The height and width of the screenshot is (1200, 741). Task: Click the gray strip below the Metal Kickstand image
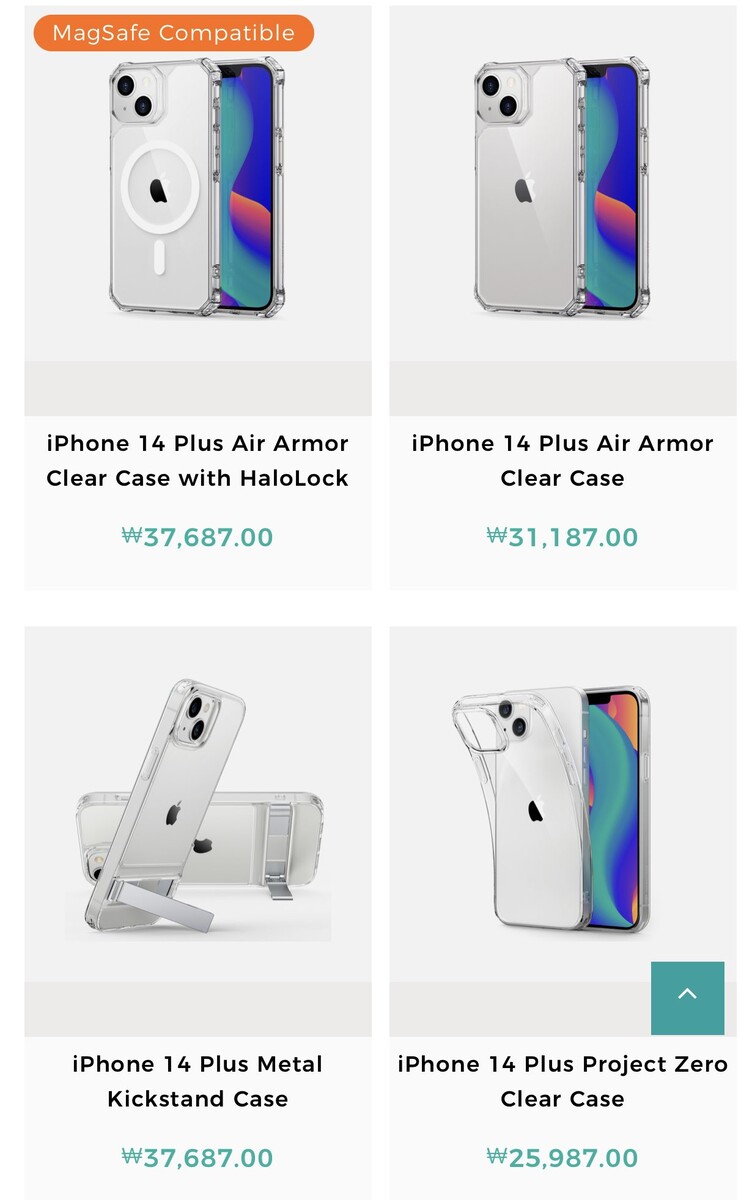pos(198,1009)
